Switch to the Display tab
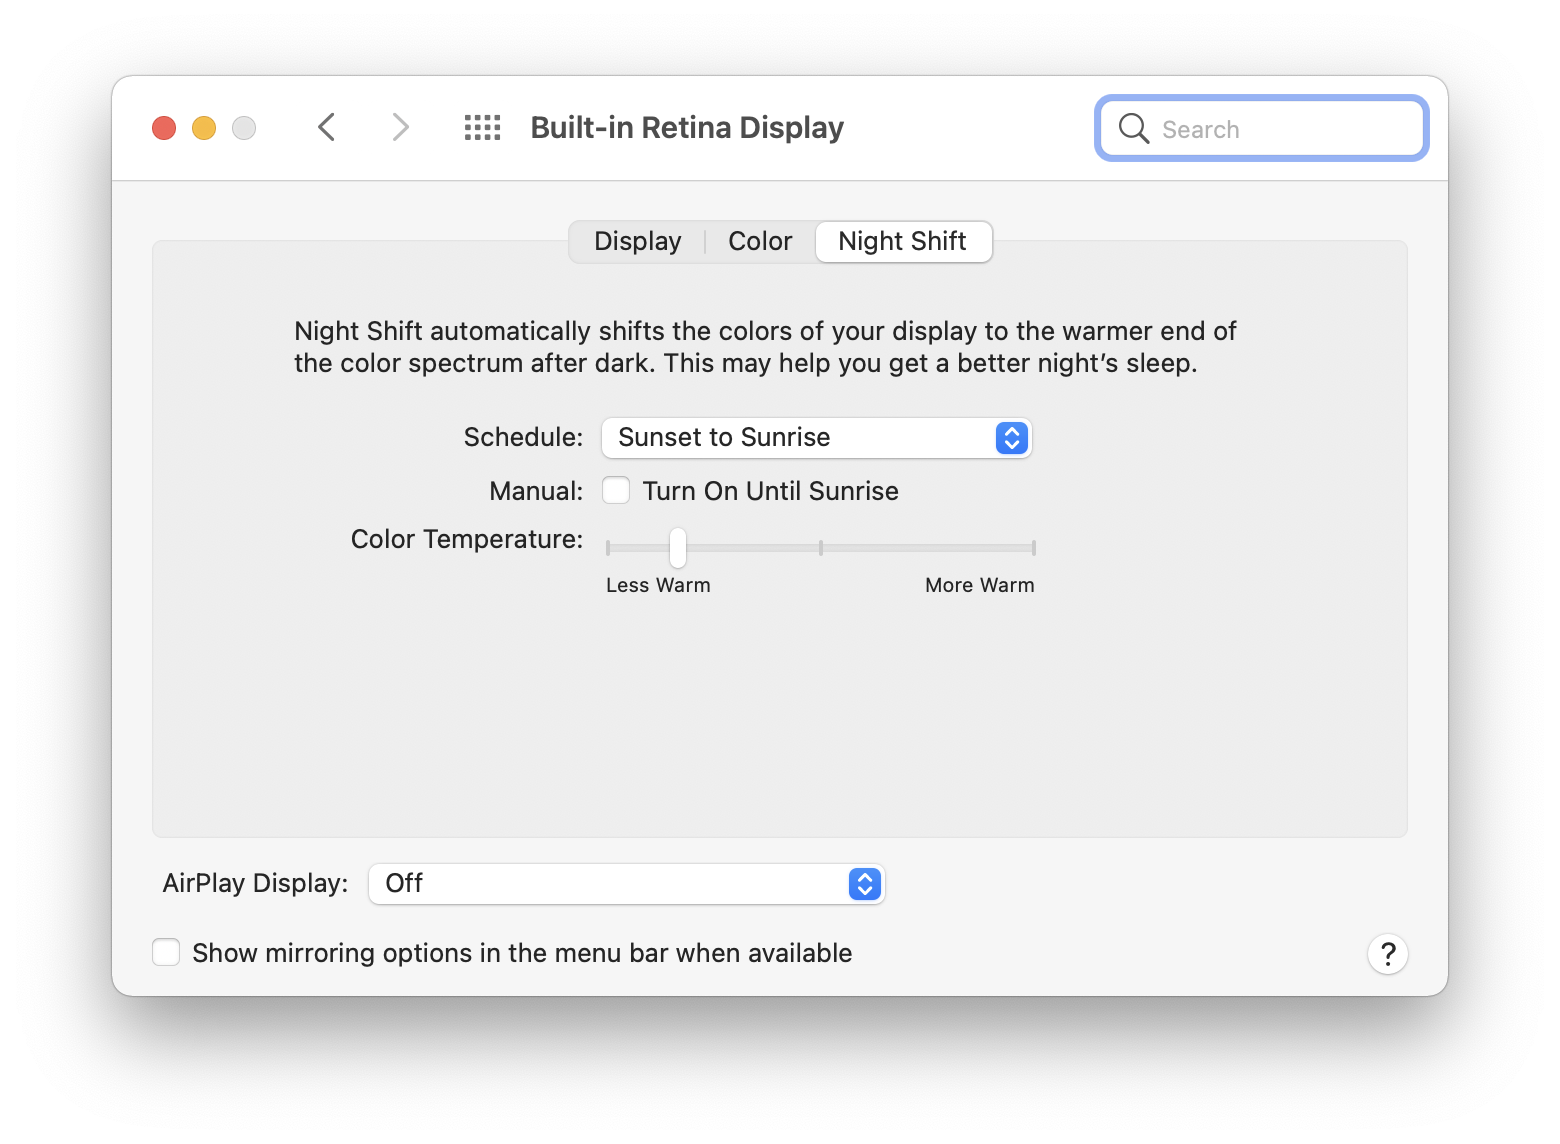Screen dimensions: 1560x1144 point(637,242)
